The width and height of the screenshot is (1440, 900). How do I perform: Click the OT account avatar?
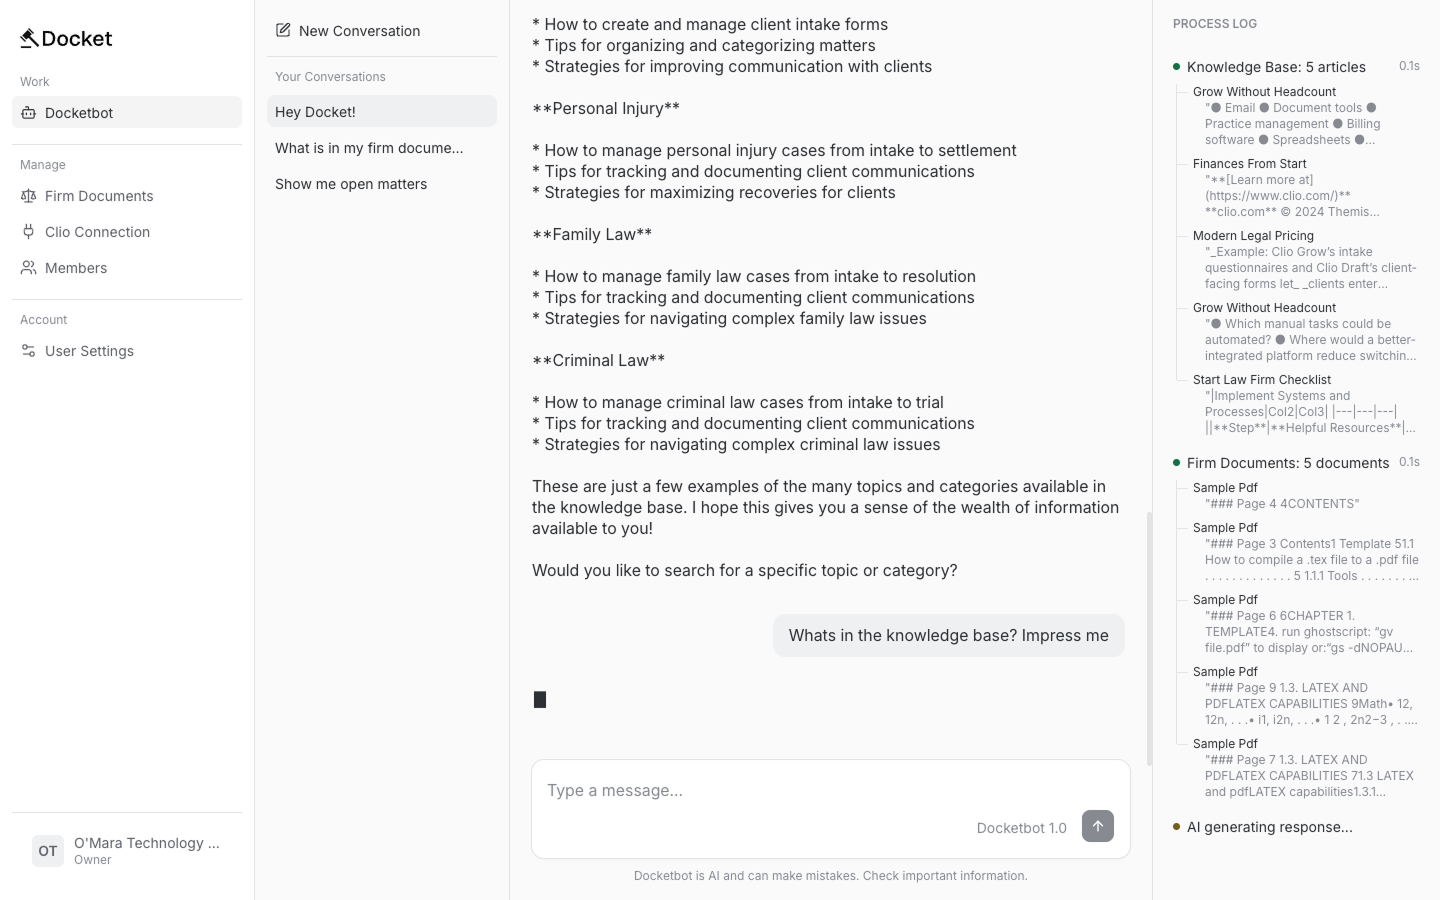point(47,851)
